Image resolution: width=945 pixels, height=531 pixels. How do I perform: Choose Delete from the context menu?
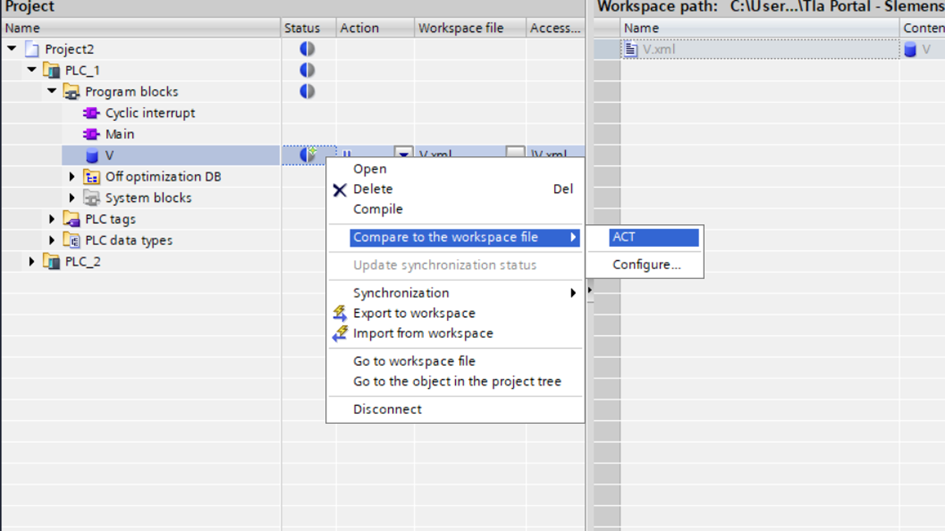click(x=373, y=189)
